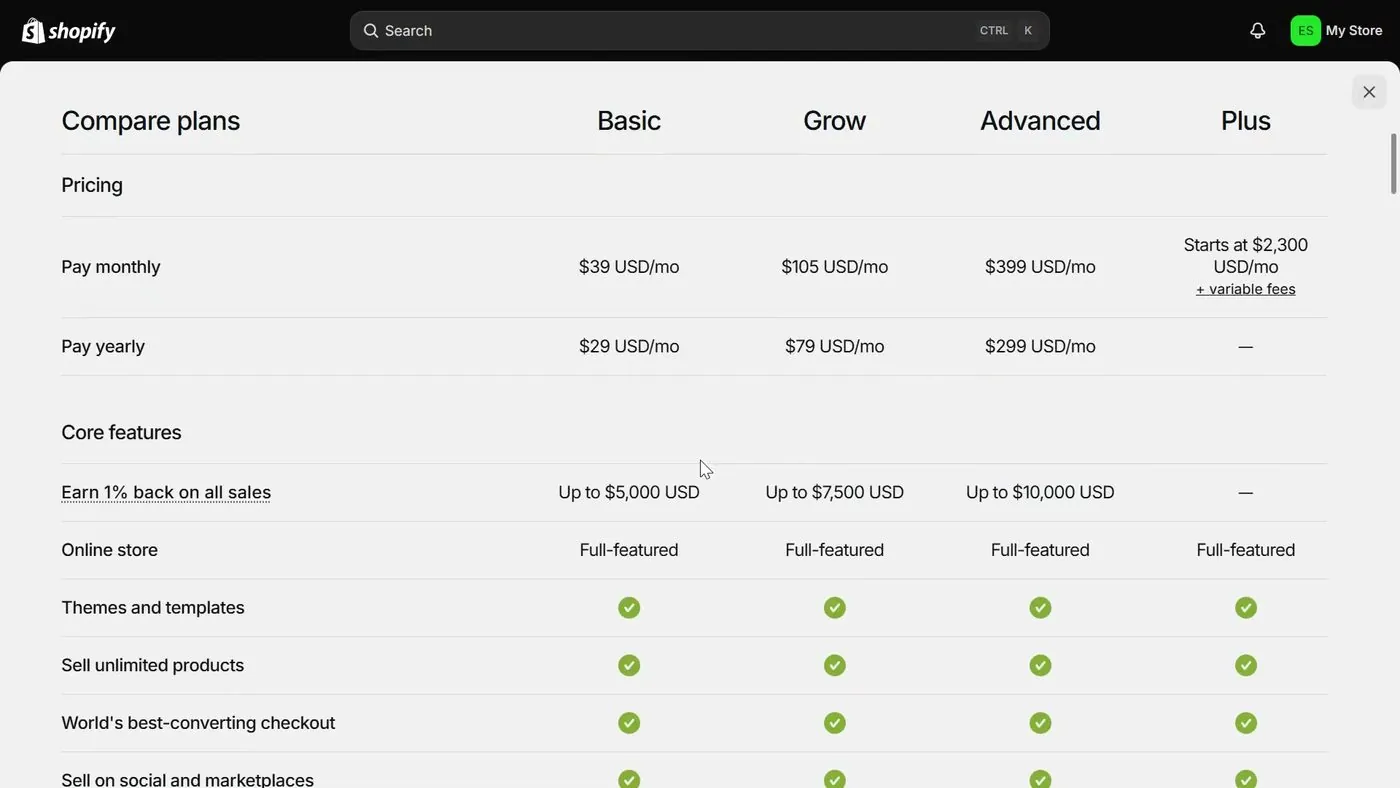1400x788 pixels.
Task: Click Grow checkmark for Sell unlimited products
Action: (835, 666)
